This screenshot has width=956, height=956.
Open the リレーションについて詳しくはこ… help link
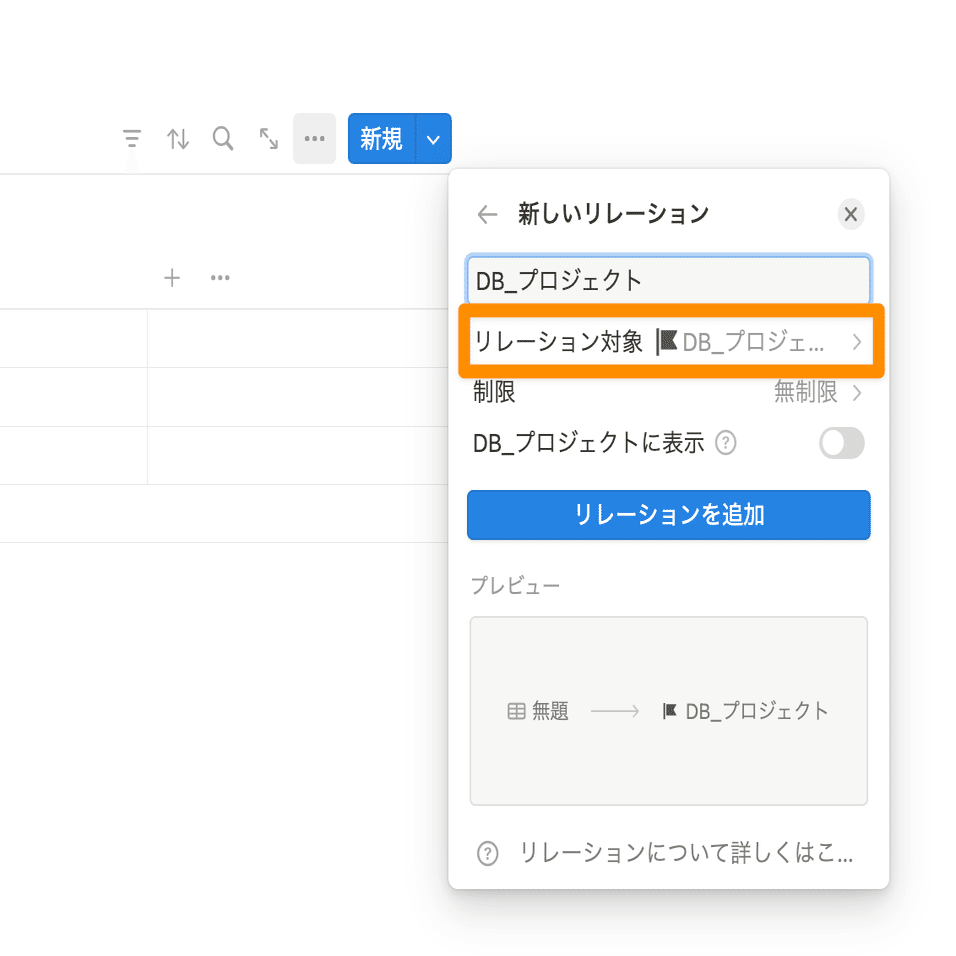(x=669, y=853)
